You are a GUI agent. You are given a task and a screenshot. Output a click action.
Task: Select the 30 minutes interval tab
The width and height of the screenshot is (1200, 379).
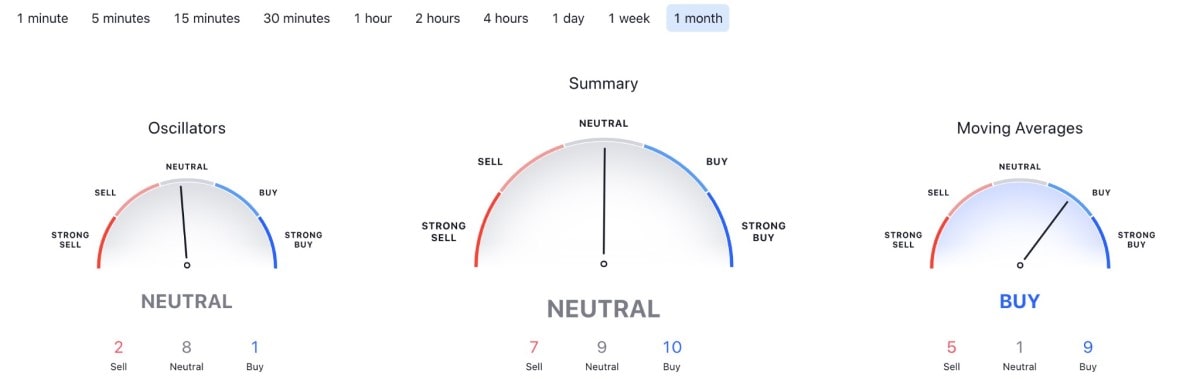pos(297,18)
